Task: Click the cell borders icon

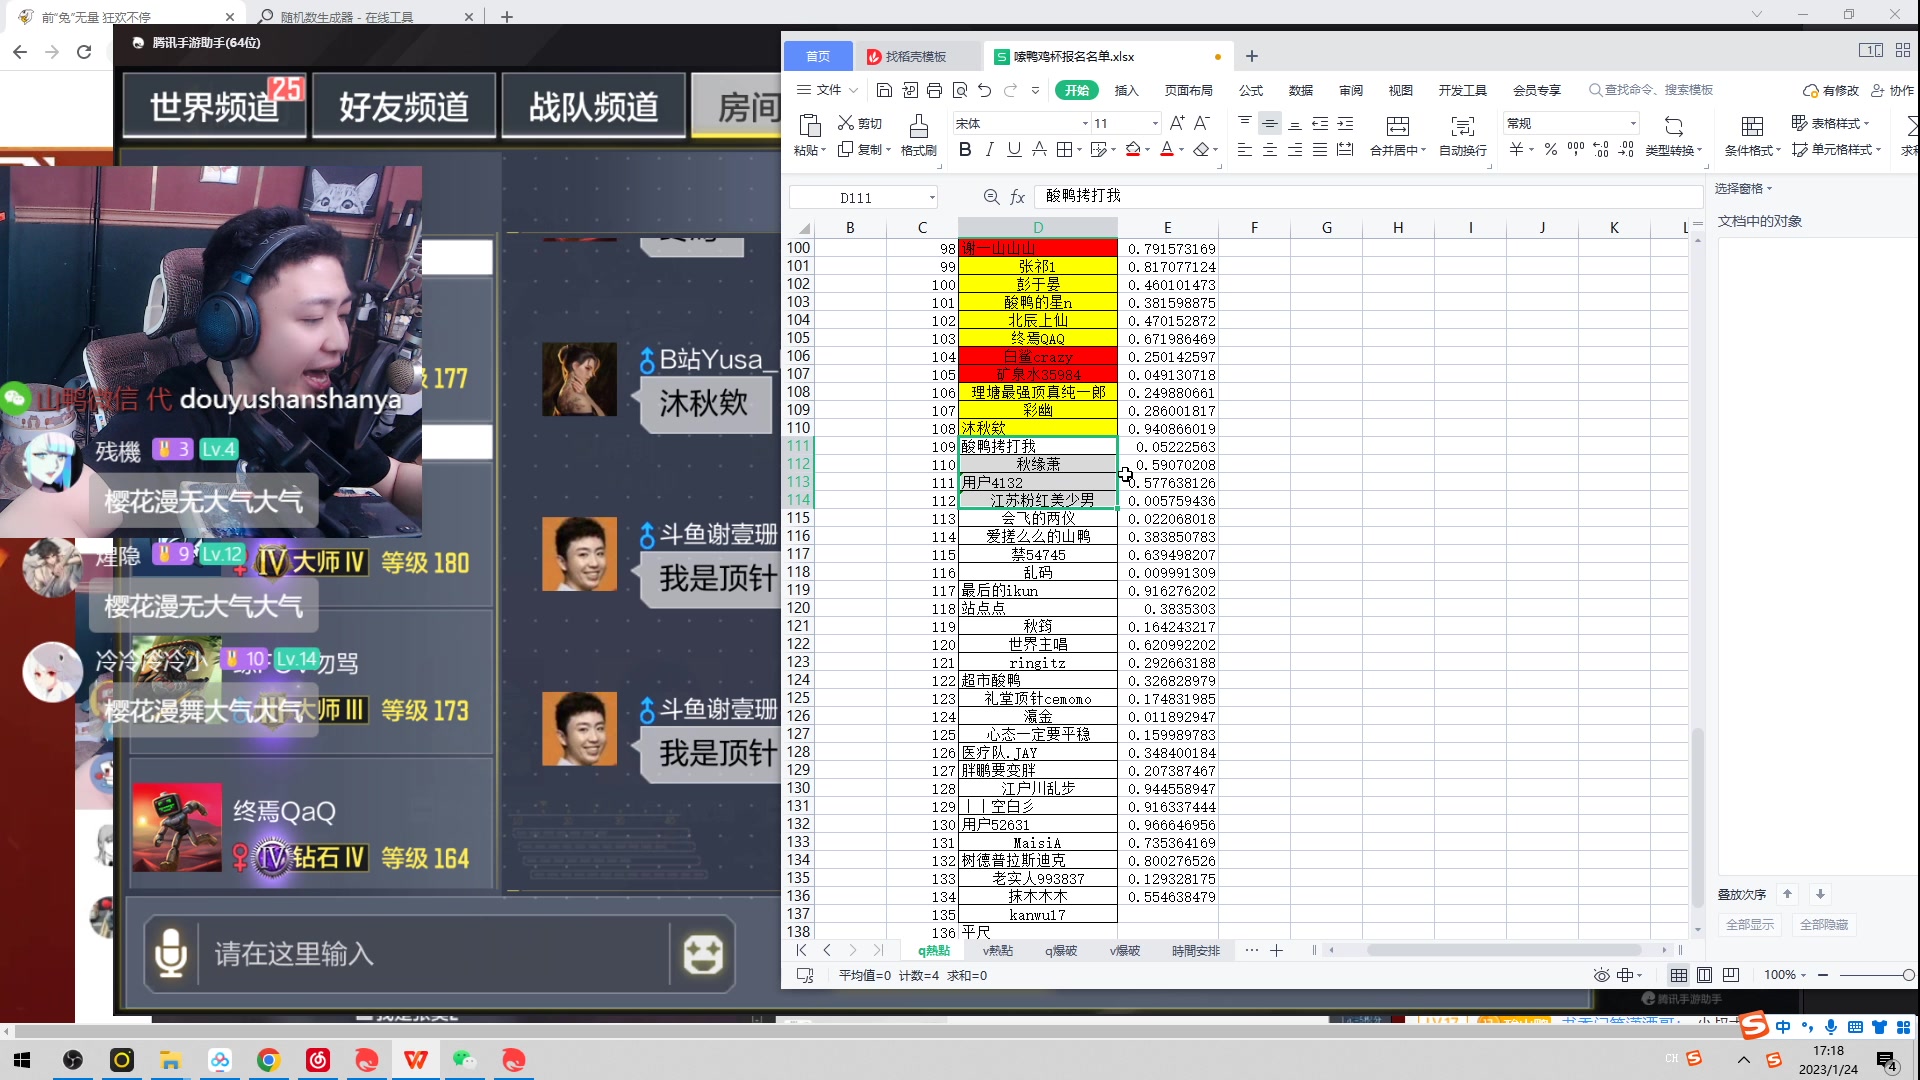Action: (x=1064, y=149)
